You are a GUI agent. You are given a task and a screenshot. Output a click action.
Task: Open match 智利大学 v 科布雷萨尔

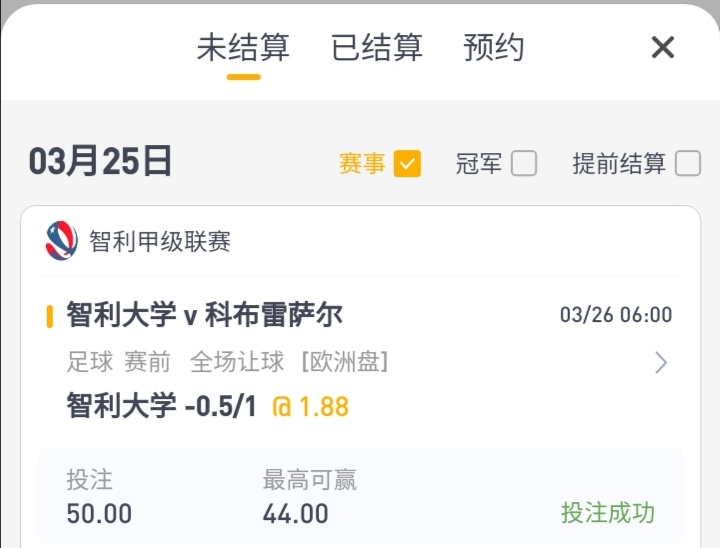[x=204, y=316]
